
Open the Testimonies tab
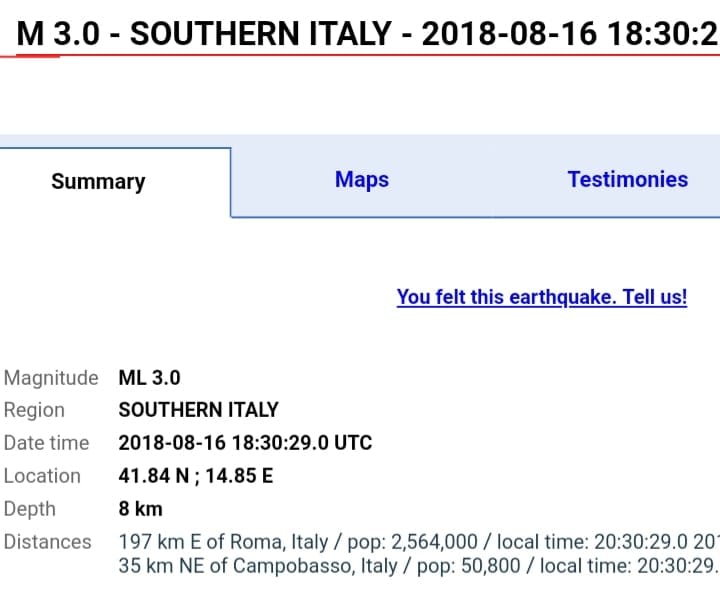click(x=627, y=180)
